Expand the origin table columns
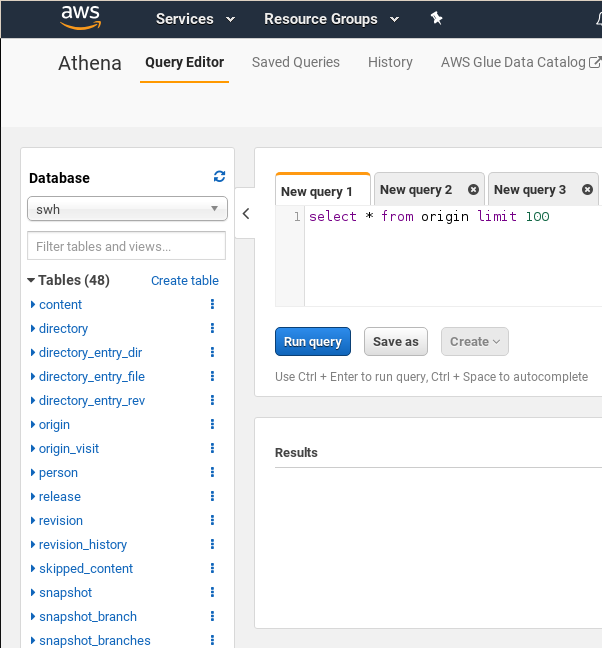 [33, 424]
